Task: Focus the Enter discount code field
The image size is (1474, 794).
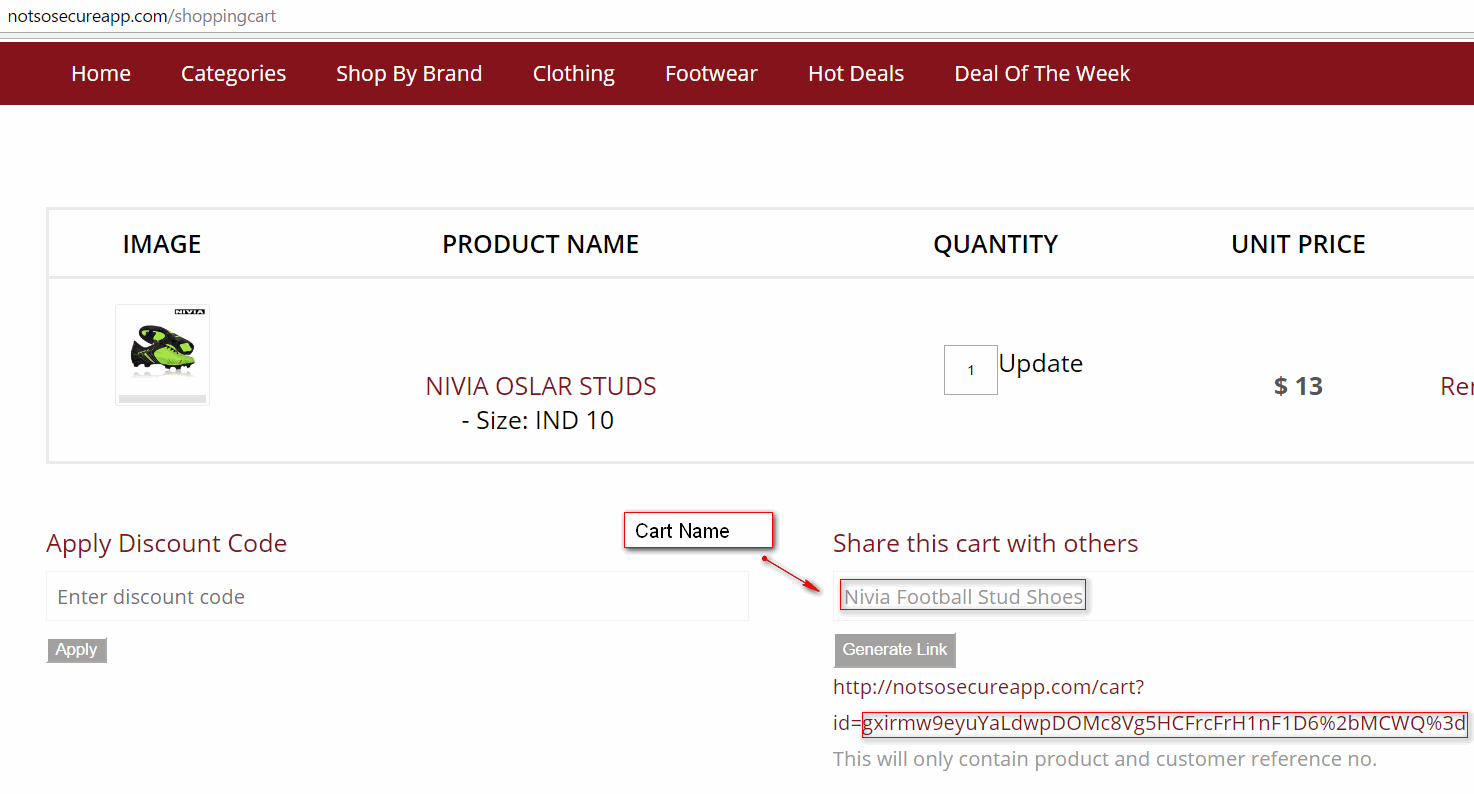Action: (x=397, y=597)
